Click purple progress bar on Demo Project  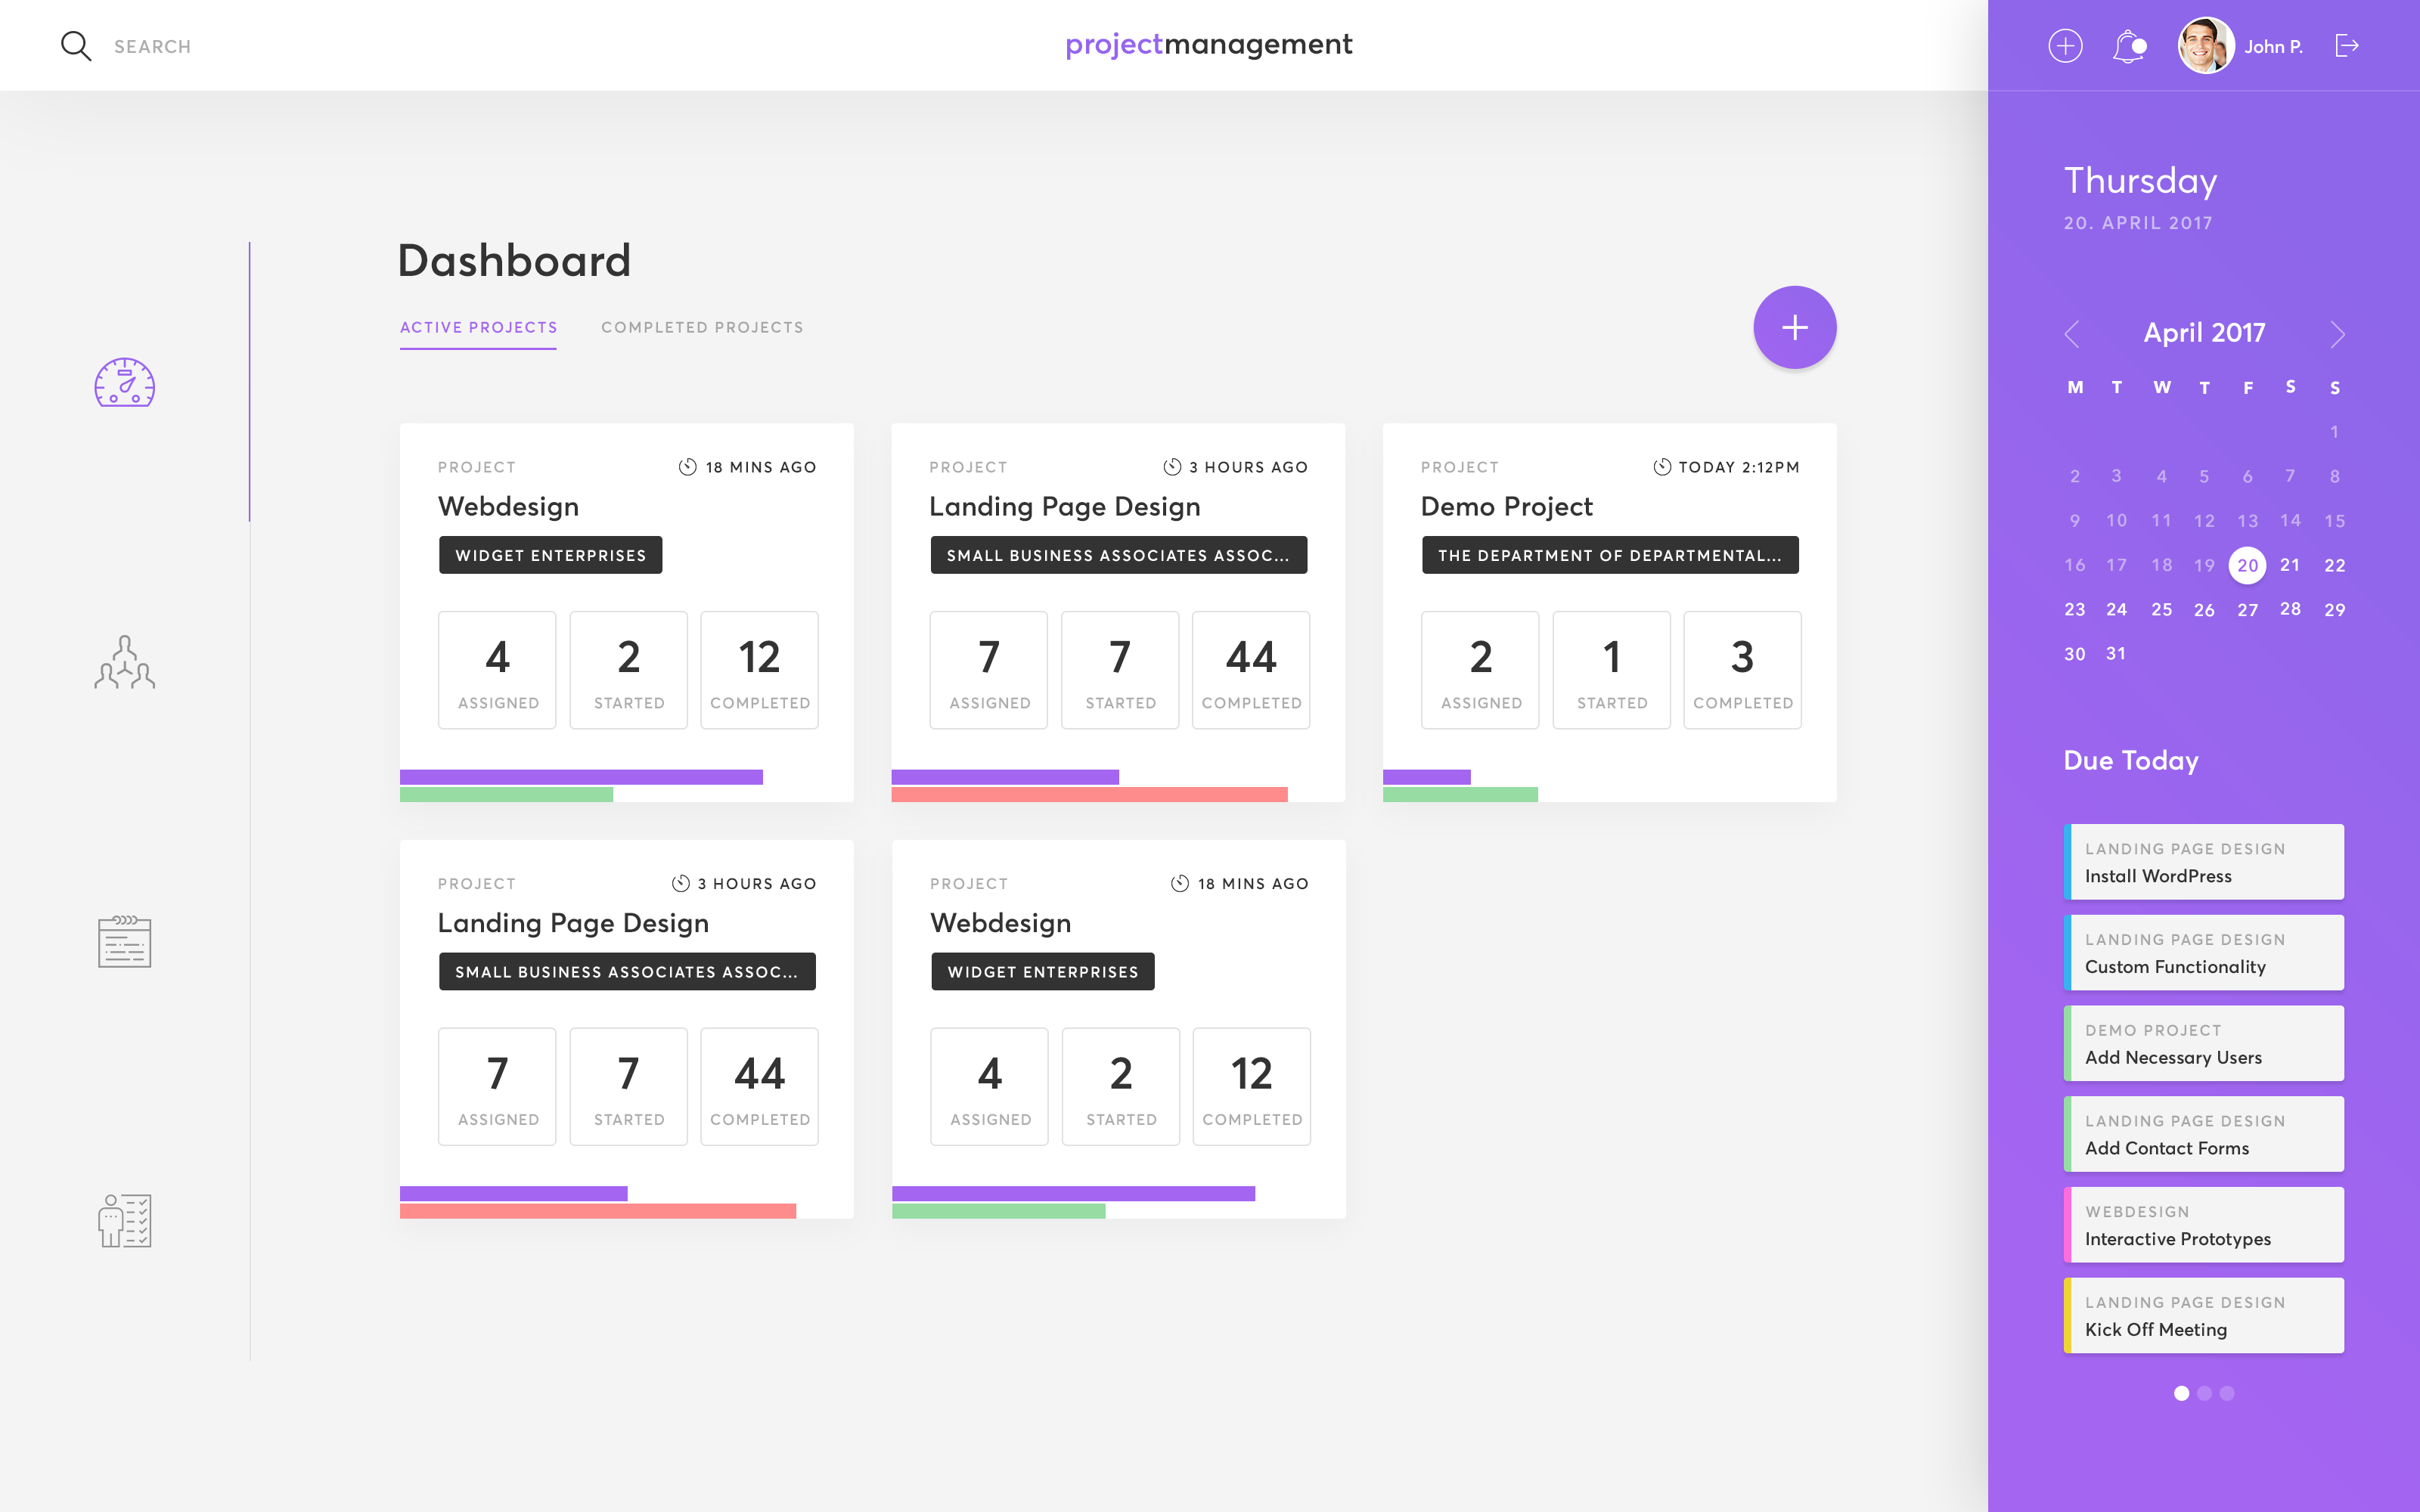click(x=1426, y=777)
